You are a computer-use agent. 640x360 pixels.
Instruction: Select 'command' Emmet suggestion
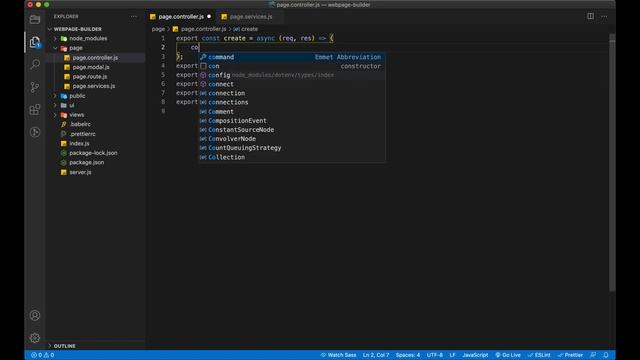291,57
